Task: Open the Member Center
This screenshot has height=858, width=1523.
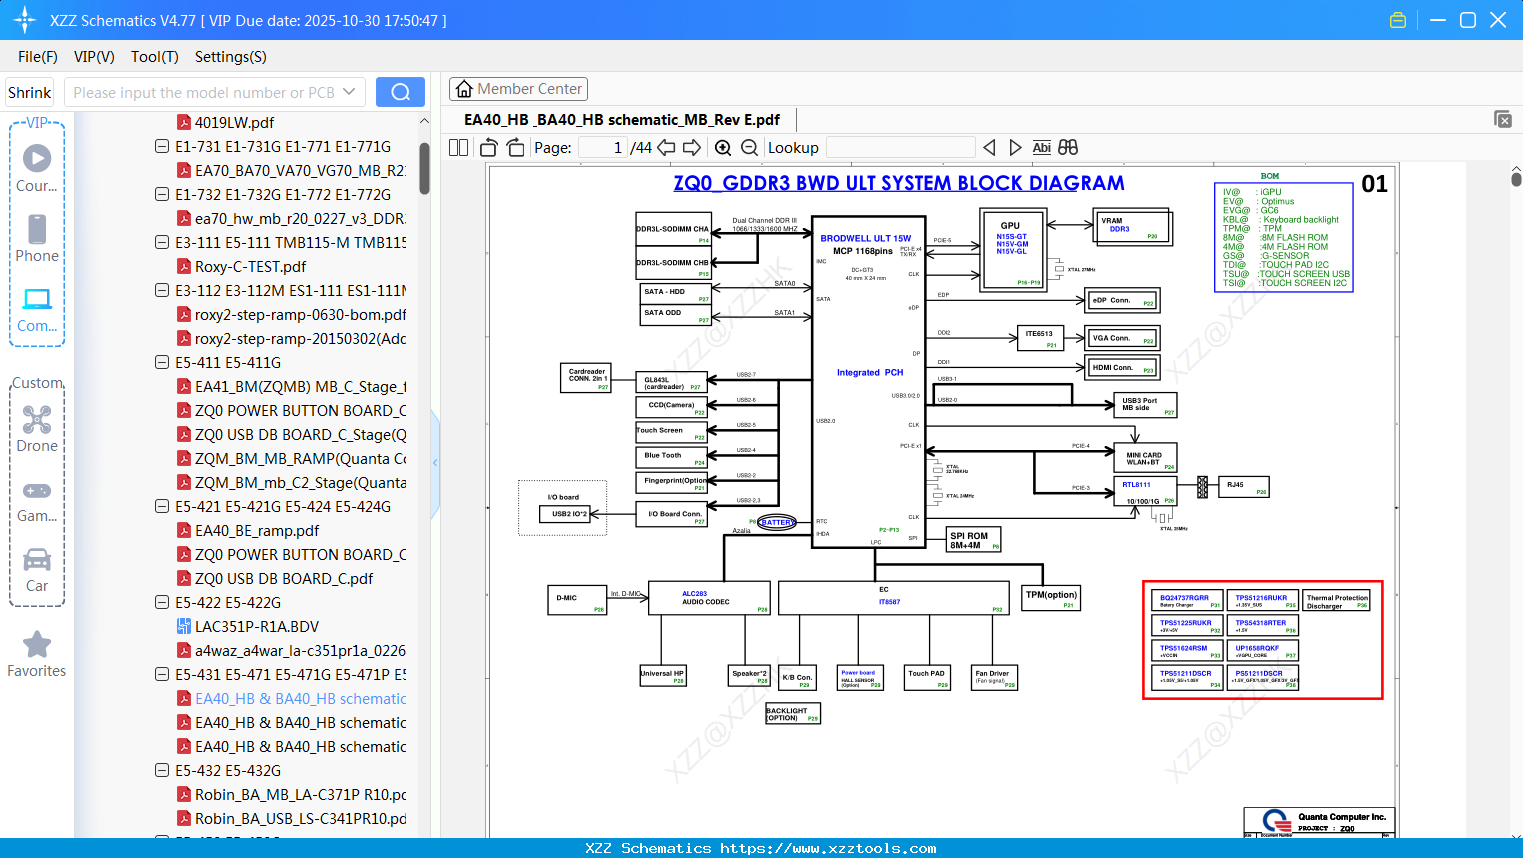Action: click(x=518, y=89)
